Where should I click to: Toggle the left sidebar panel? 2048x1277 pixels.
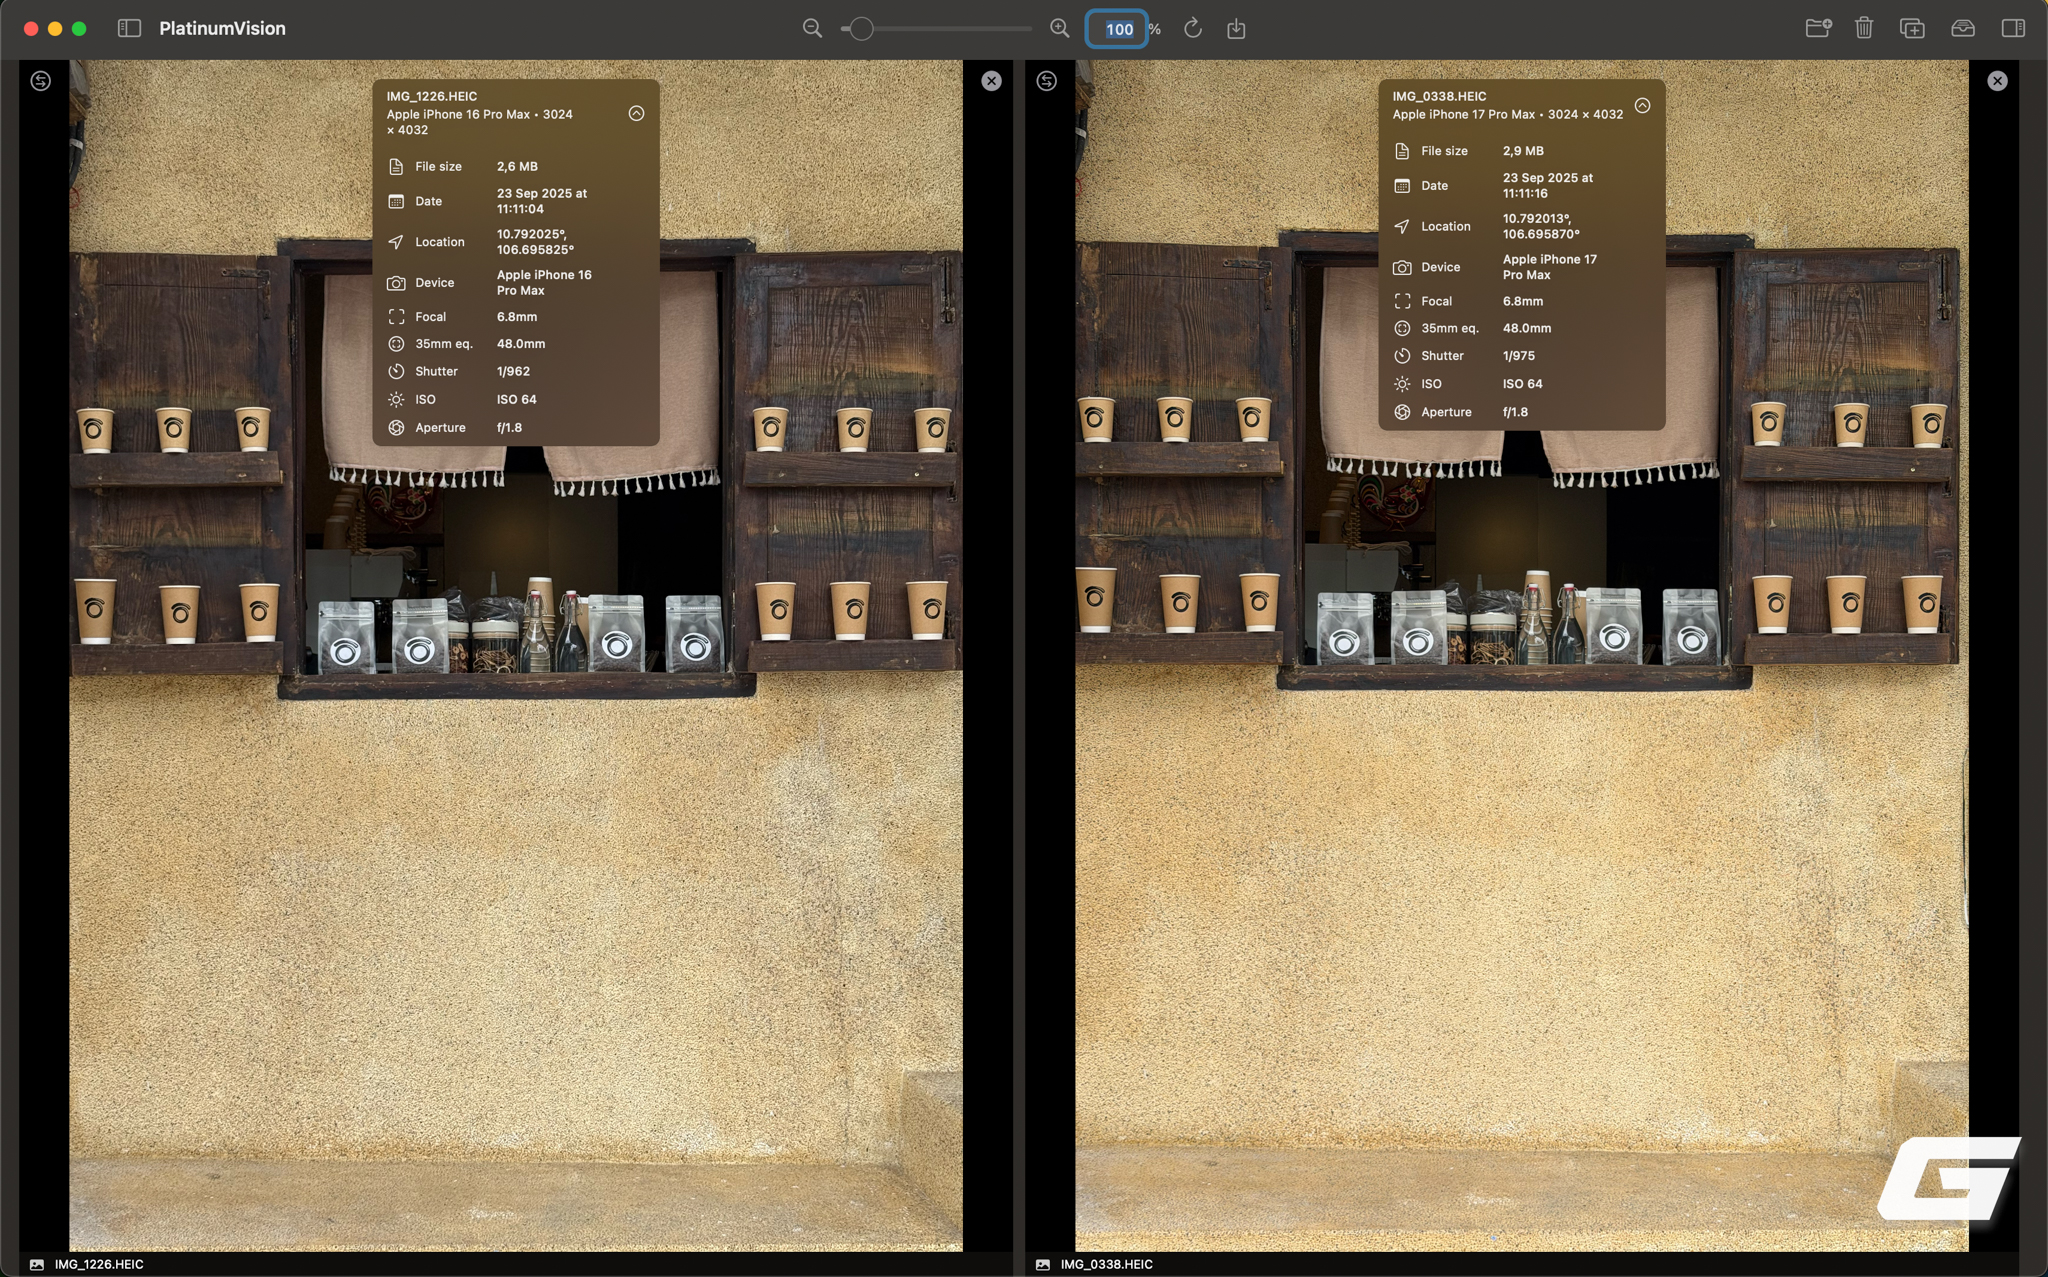coord(129,28)
